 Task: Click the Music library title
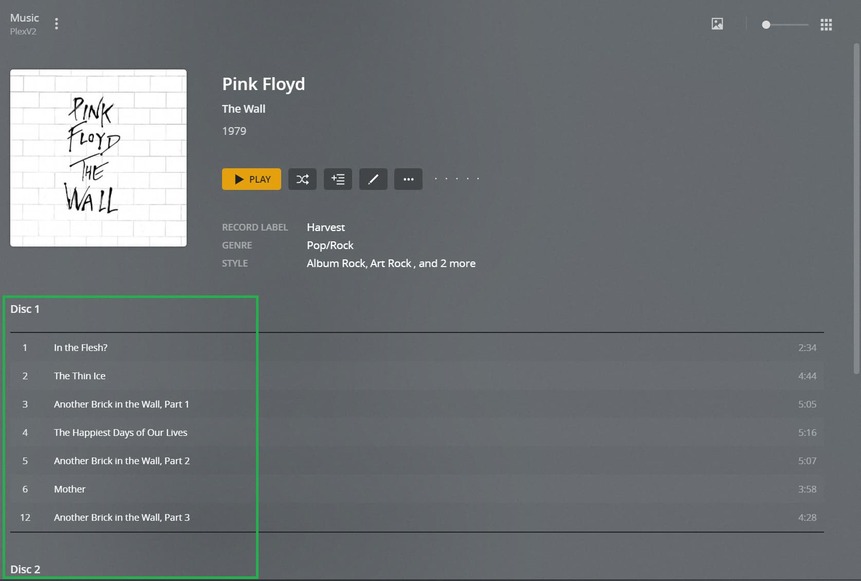(x=24, y=18)
